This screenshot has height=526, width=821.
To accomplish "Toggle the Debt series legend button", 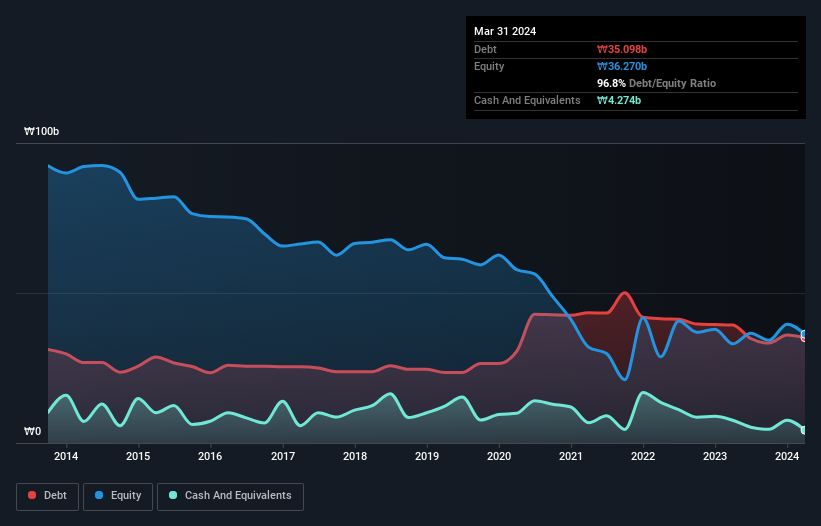I will (x=48, y=496).
